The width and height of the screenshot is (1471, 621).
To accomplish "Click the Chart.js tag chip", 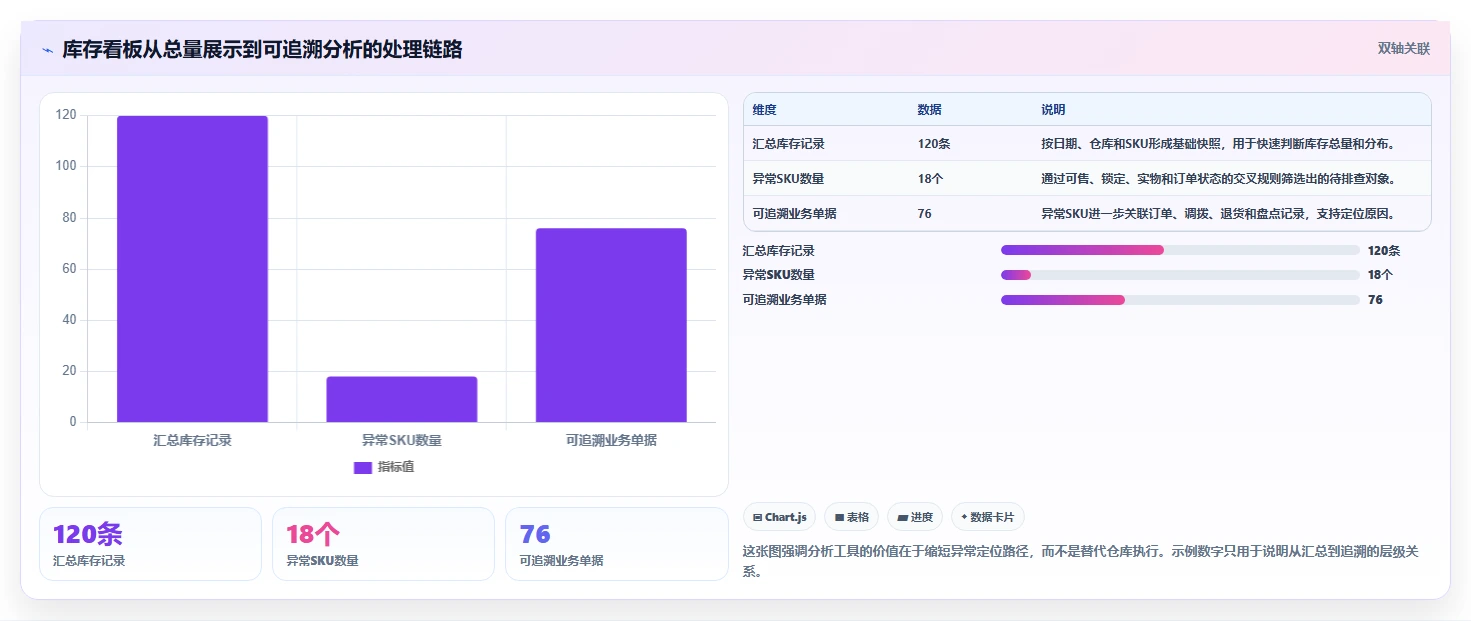I will (779, 517).
